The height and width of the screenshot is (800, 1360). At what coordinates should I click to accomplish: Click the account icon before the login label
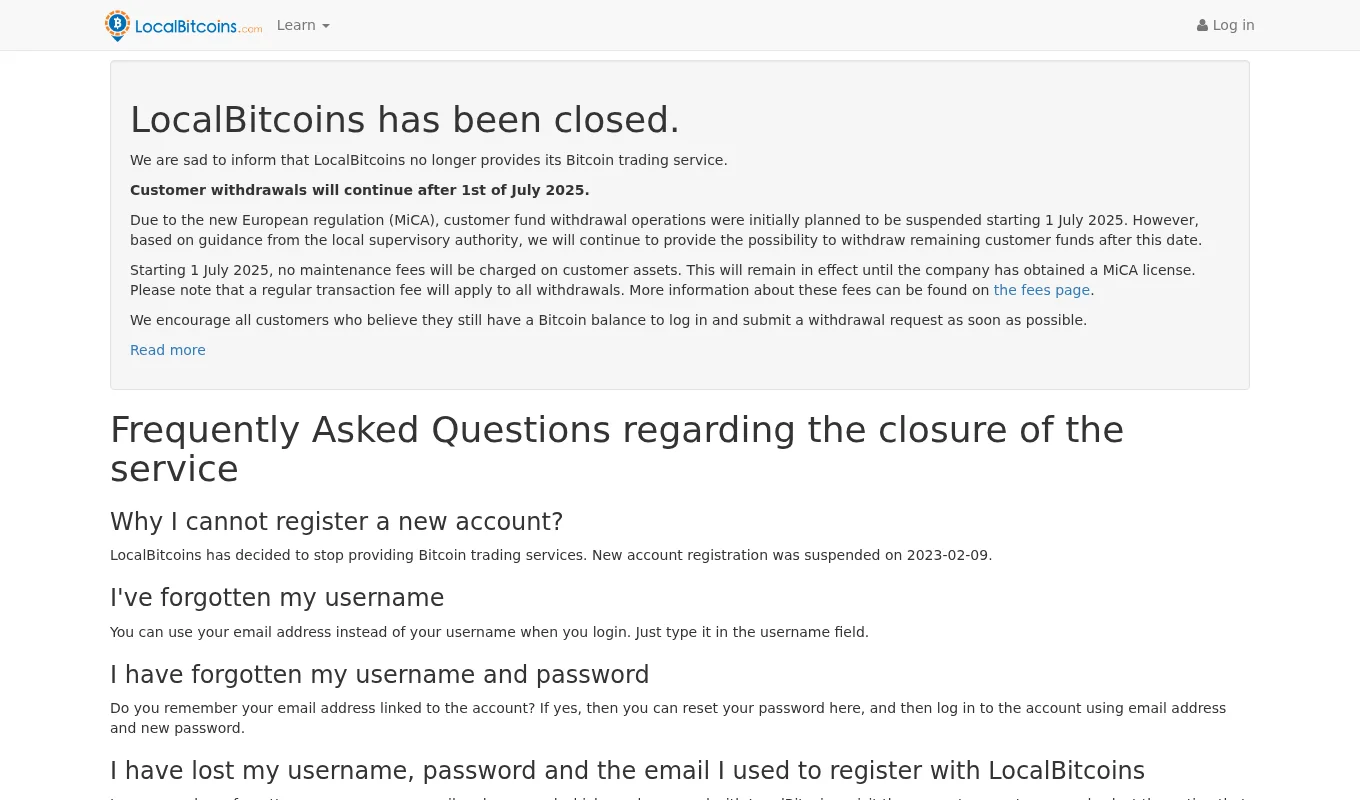click(x=1201, y=25)
